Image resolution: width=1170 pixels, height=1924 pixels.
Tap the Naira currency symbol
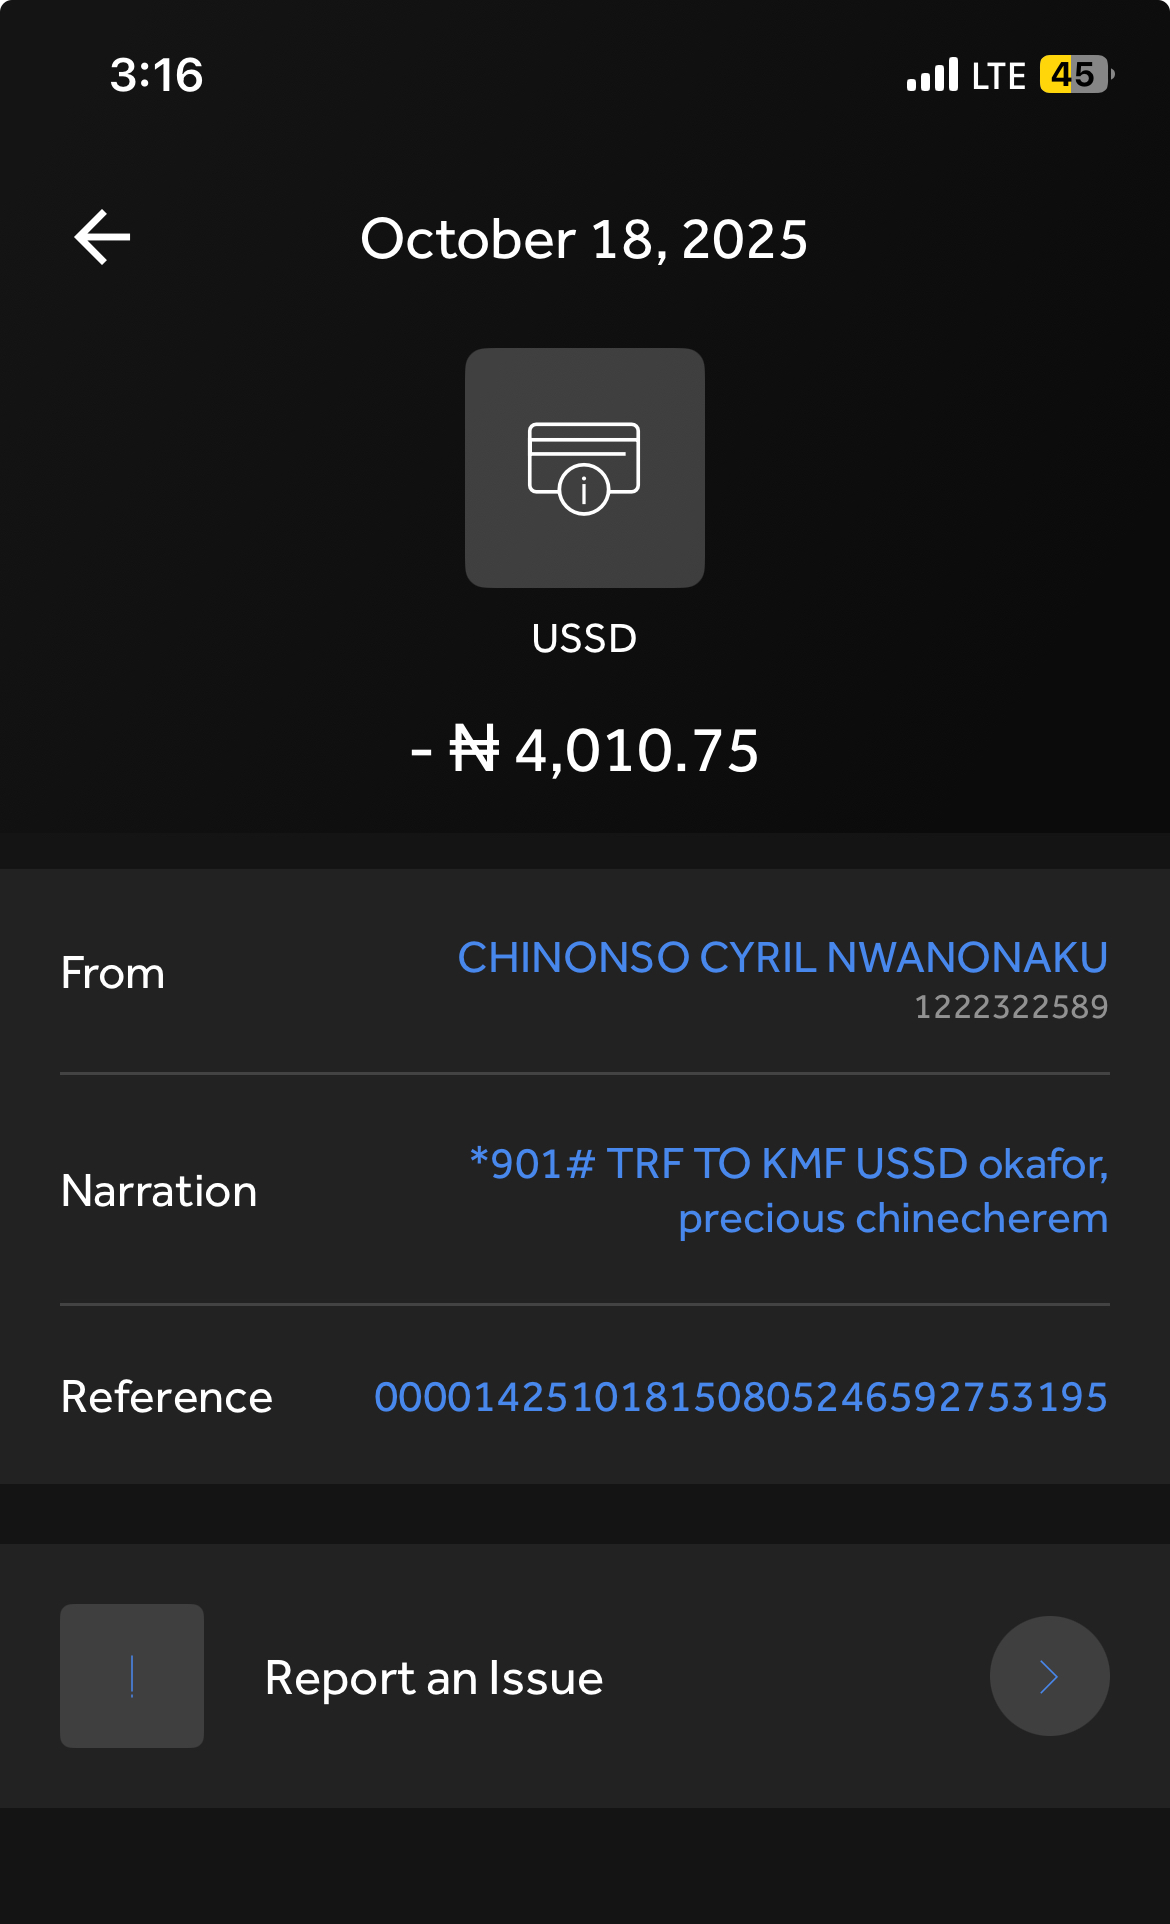pyautogui.click(x=474, y=750)
